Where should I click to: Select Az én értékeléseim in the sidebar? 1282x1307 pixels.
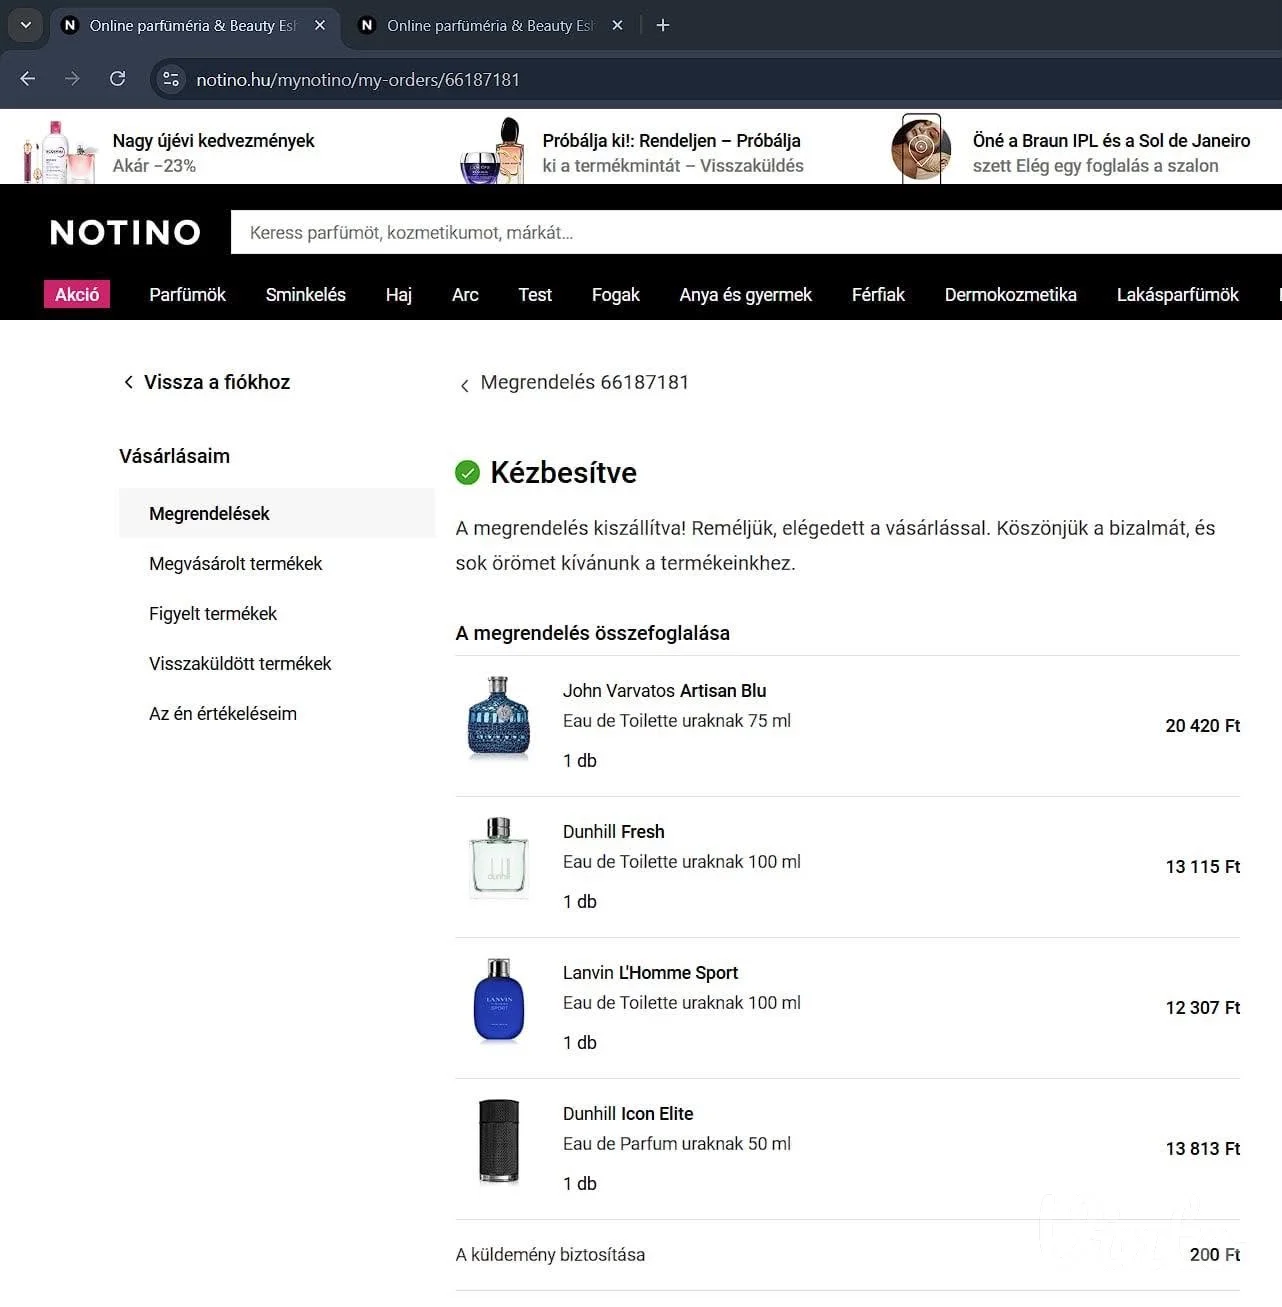click(x=223, y=714)
